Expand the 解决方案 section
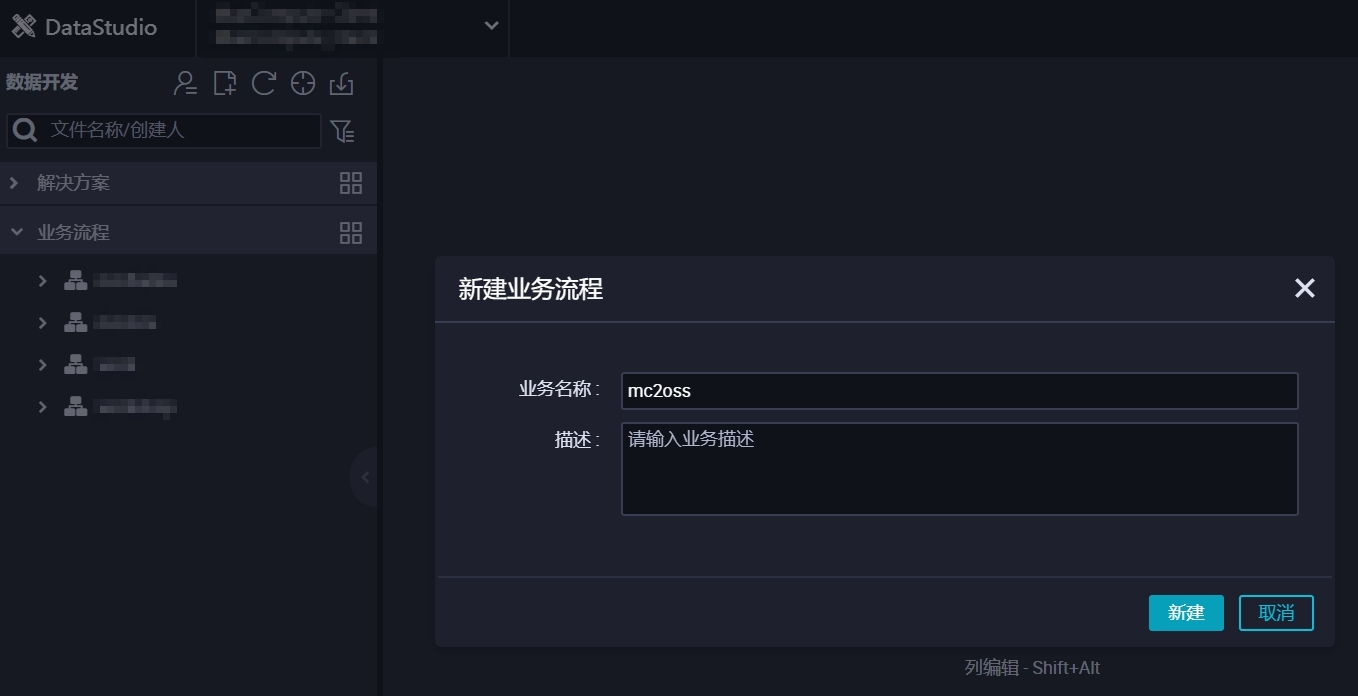 [x=14, y=183]
